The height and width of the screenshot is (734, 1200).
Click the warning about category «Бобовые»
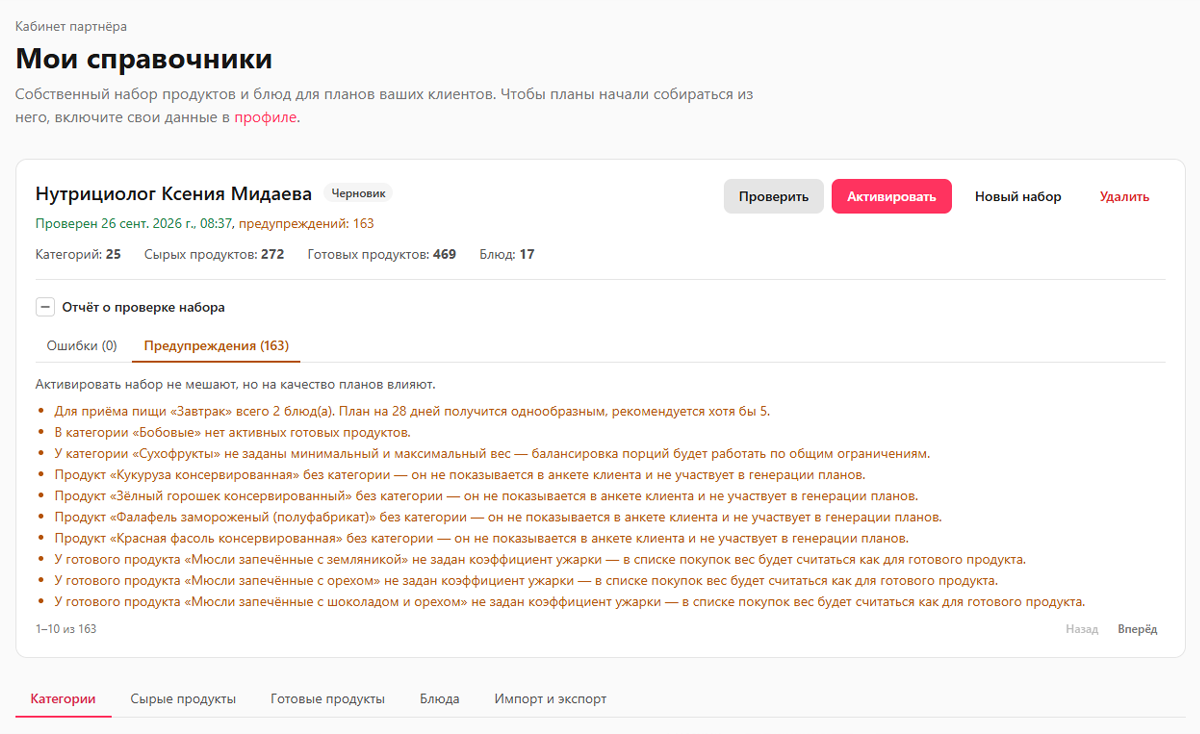point(232,432)
